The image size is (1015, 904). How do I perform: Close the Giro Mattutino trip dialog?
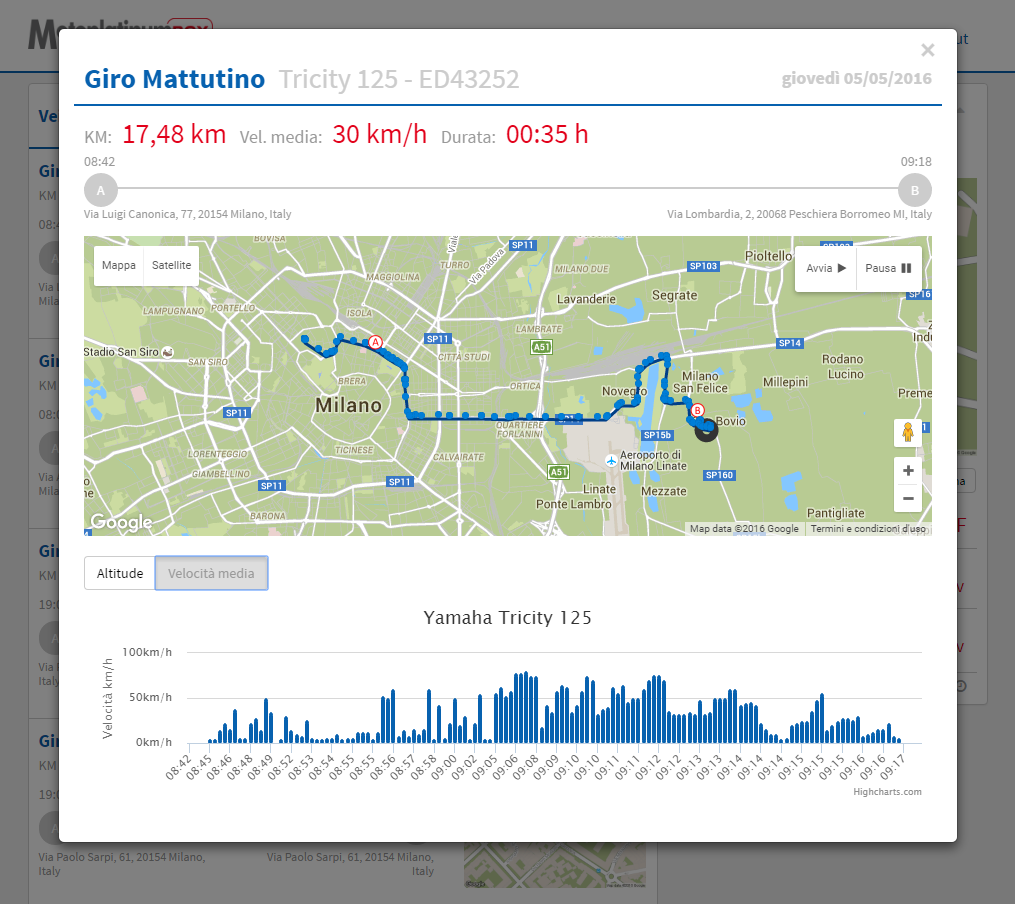tap(927, 50)
